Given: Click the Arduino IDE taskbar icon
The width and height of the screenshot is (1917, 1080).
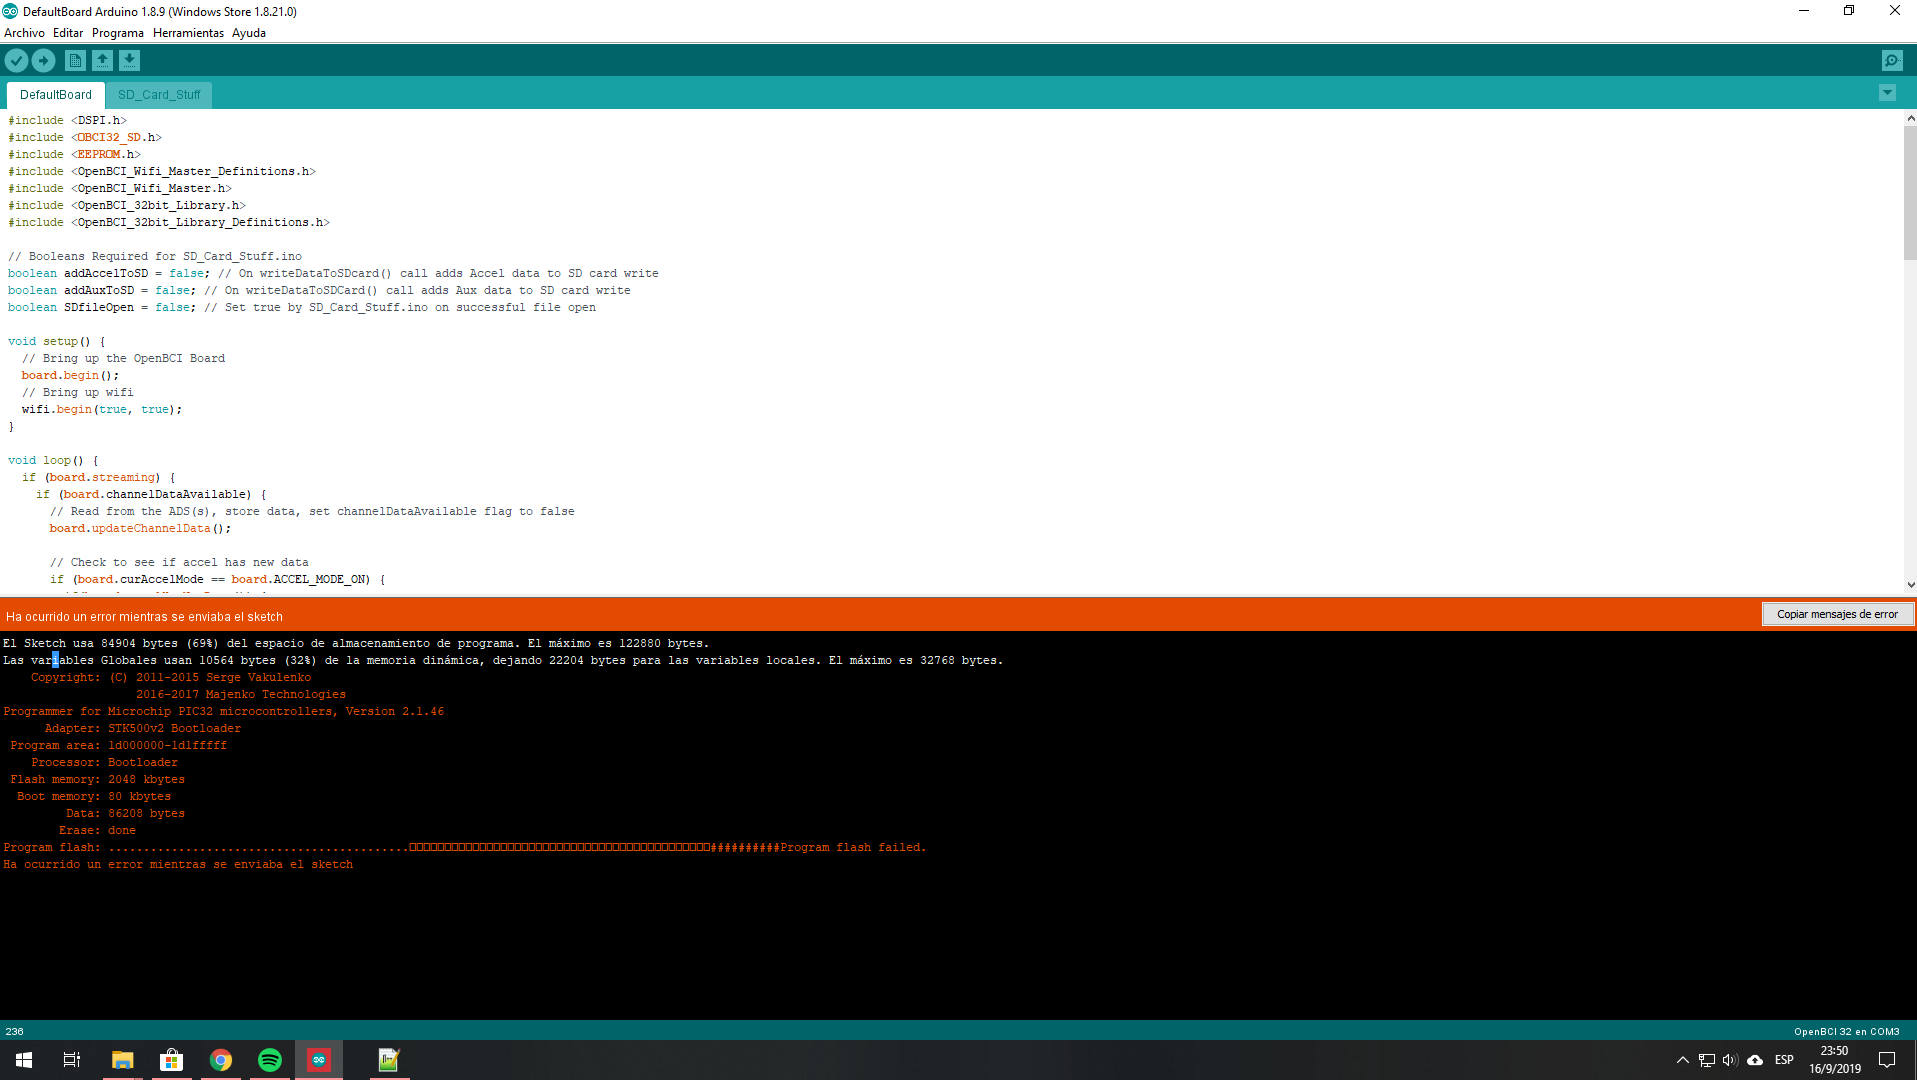Looking at the screenshot, I should 319,1060.
